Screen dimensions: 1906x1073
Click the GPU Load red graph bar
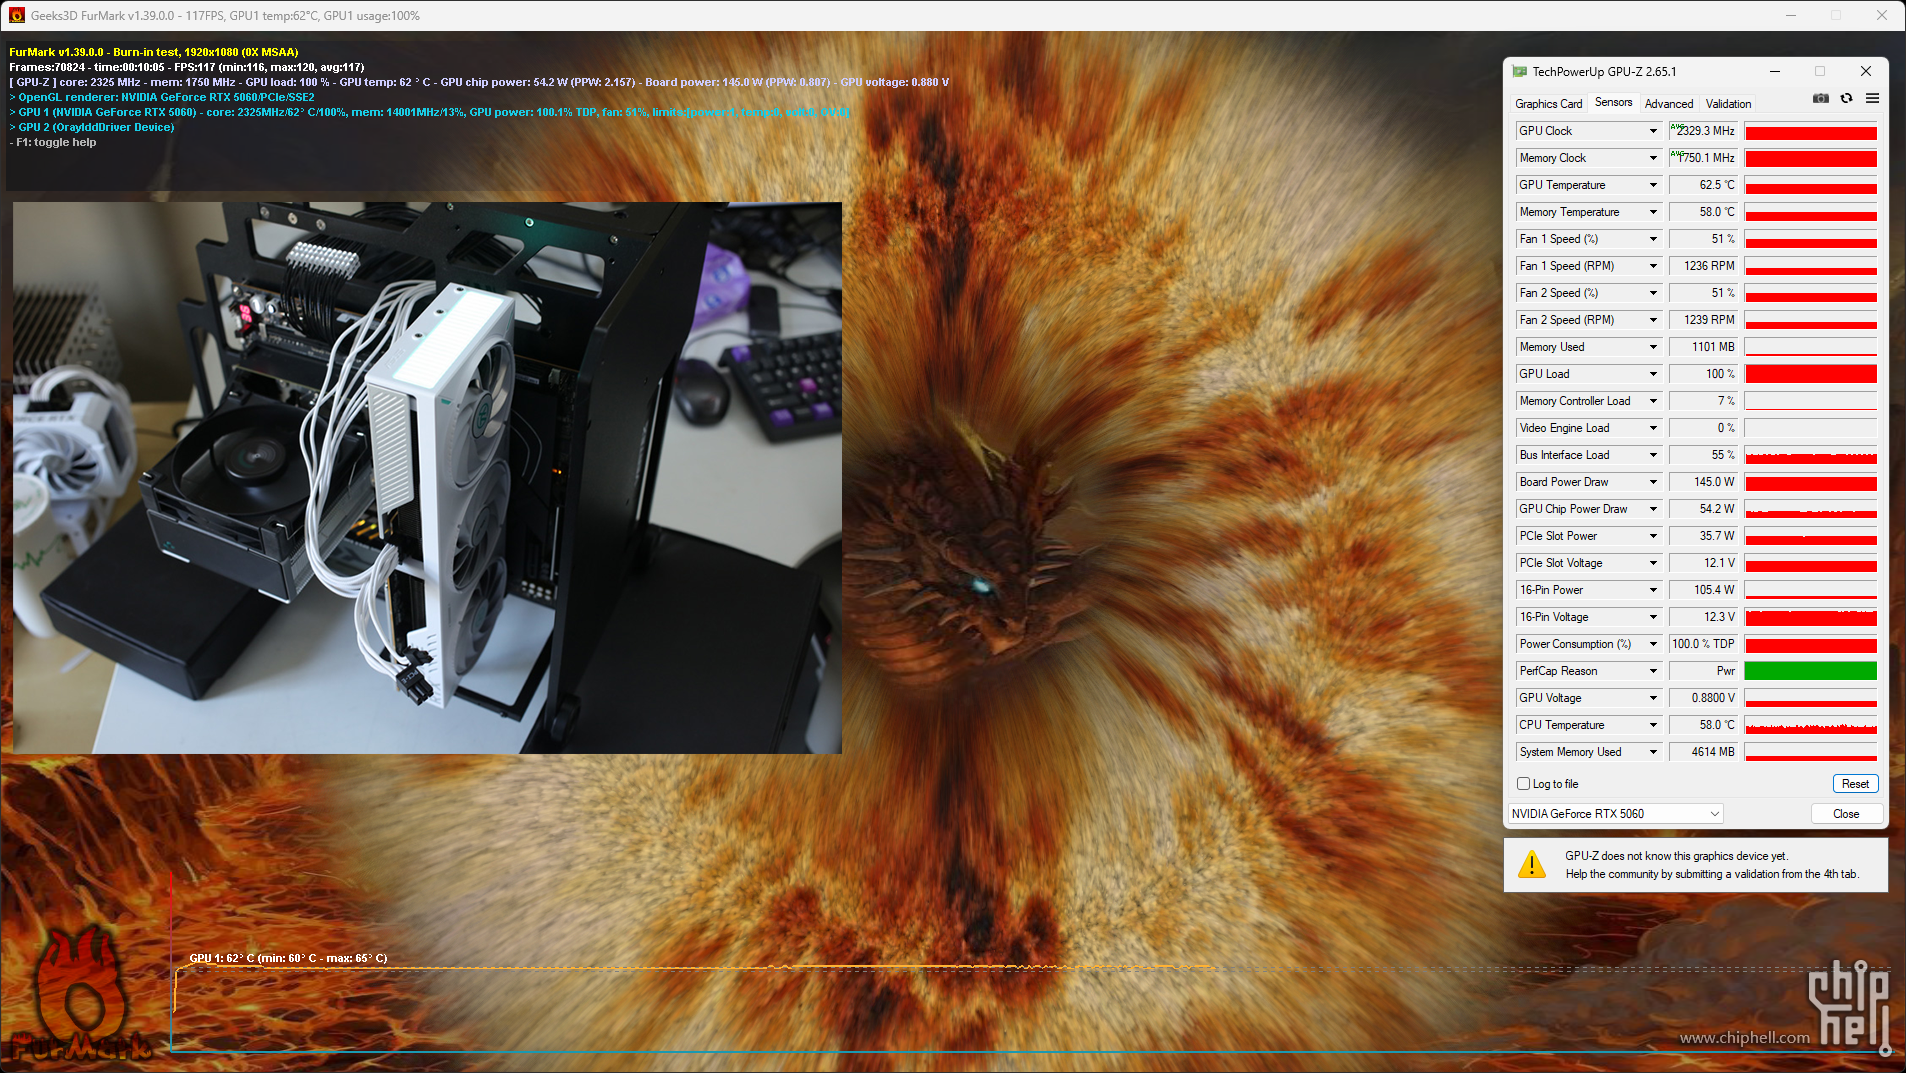pos(1810,374)
